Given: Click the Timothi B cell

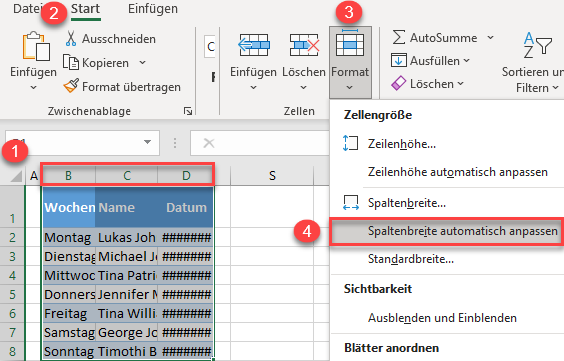Looking at the screenshot, I should 127,351.
